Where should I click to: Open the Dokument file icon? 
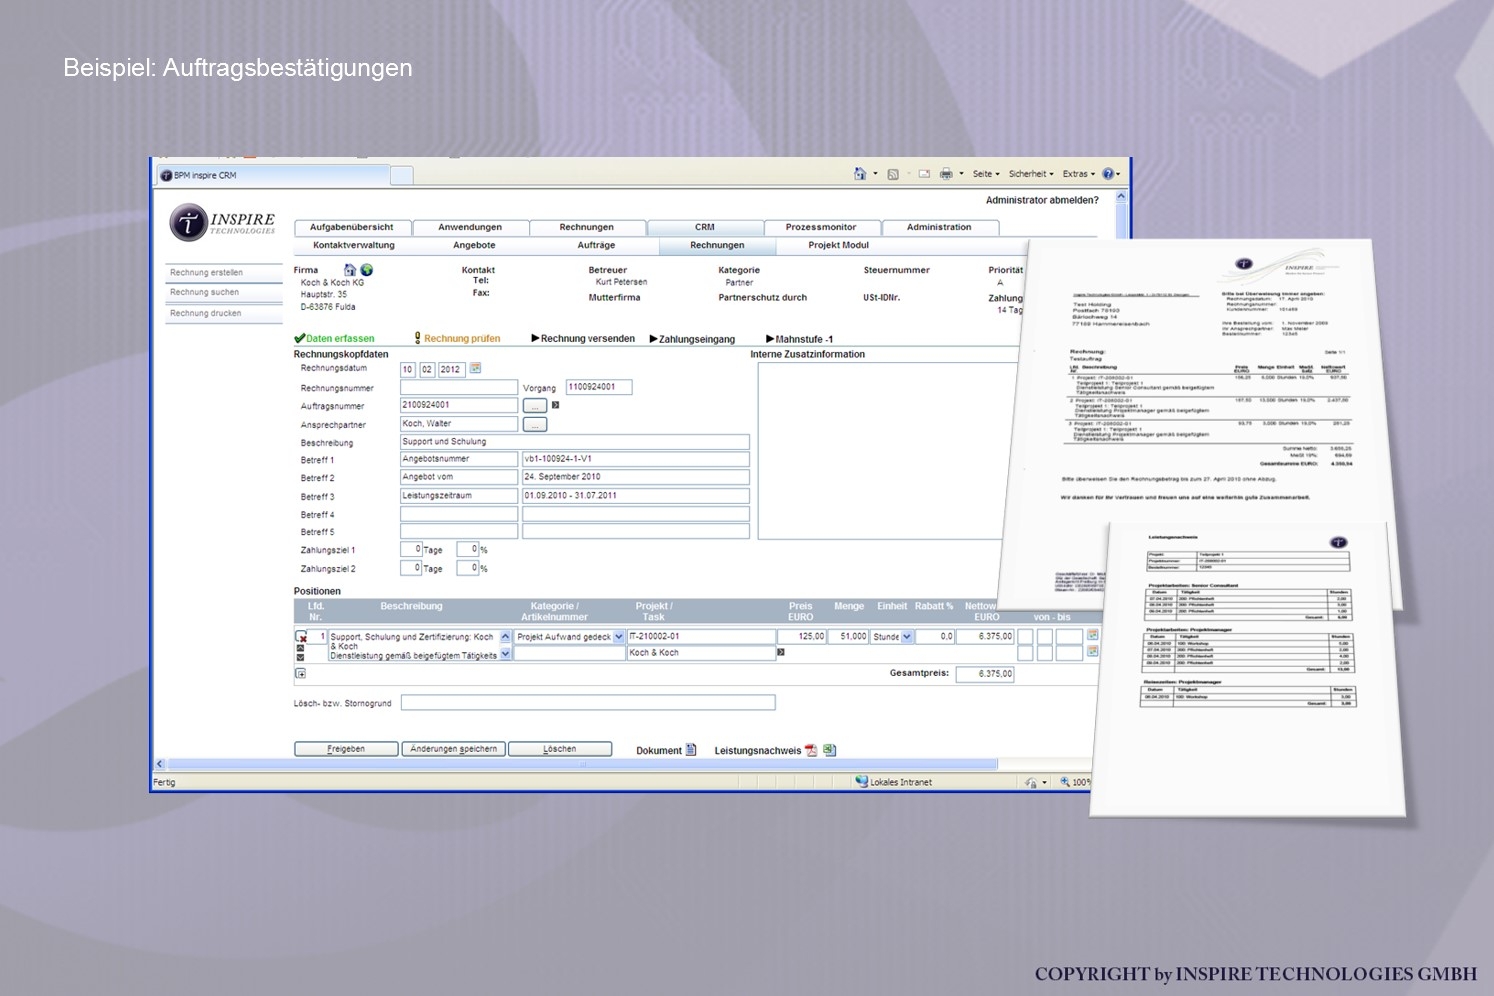tap(691, 750)
